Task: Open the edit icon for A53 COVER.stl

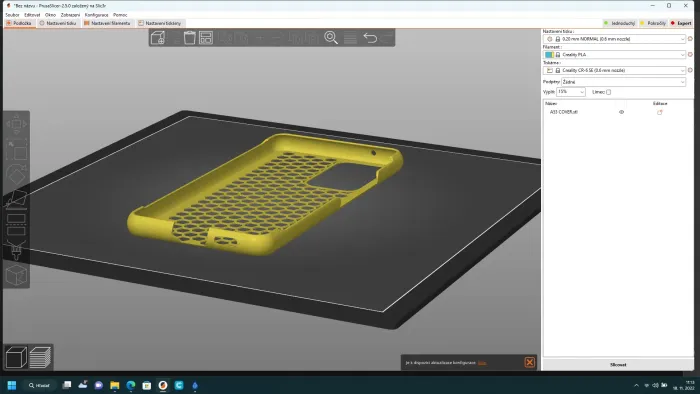Action: tap(659, 112)
